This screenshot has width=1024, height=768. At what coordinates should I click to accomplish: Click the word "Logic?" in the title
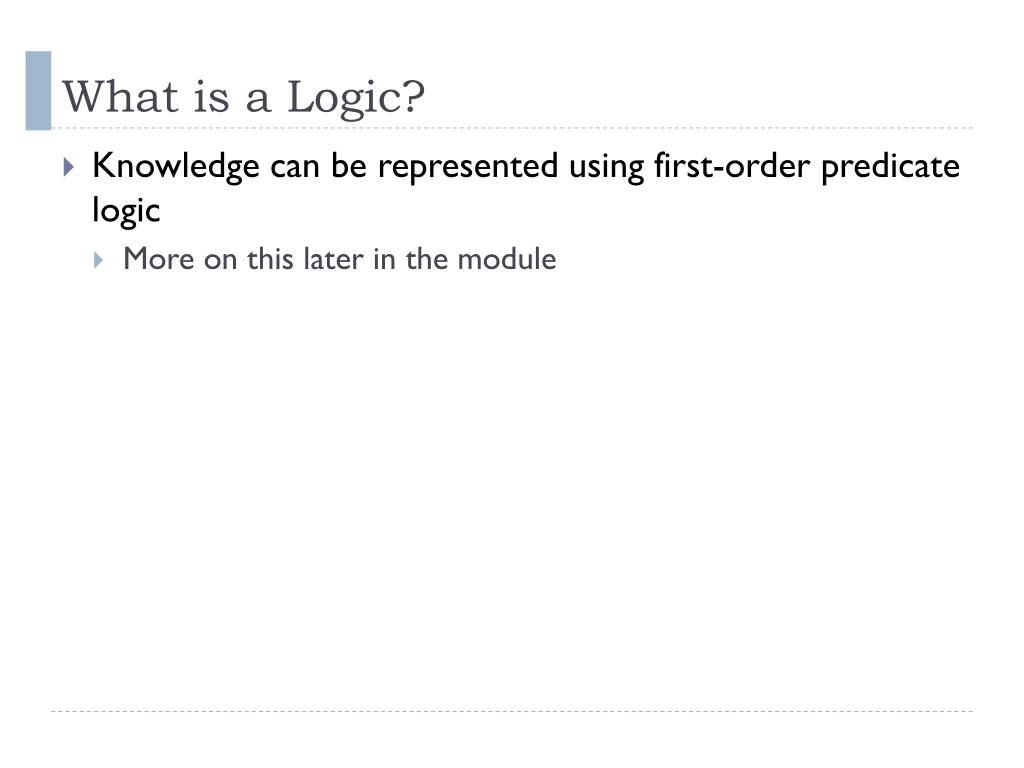tap(356, 98)
